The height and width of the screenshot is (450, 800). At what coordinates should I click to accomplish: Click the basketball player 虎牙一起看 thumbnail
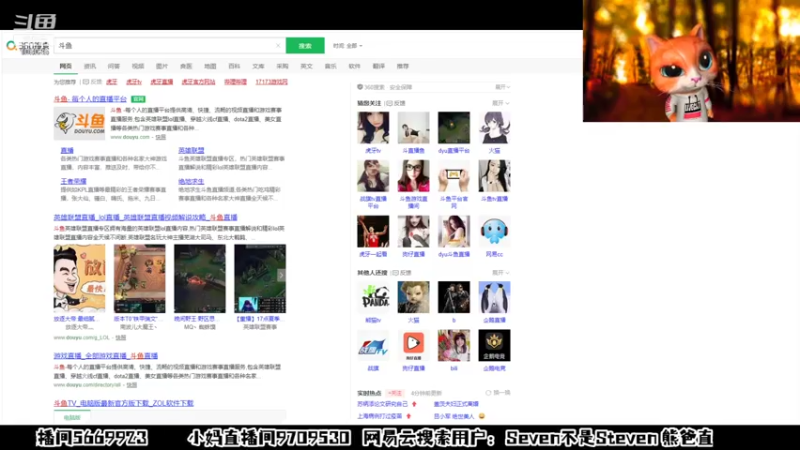pyautogui.click(x=373, y=231)
